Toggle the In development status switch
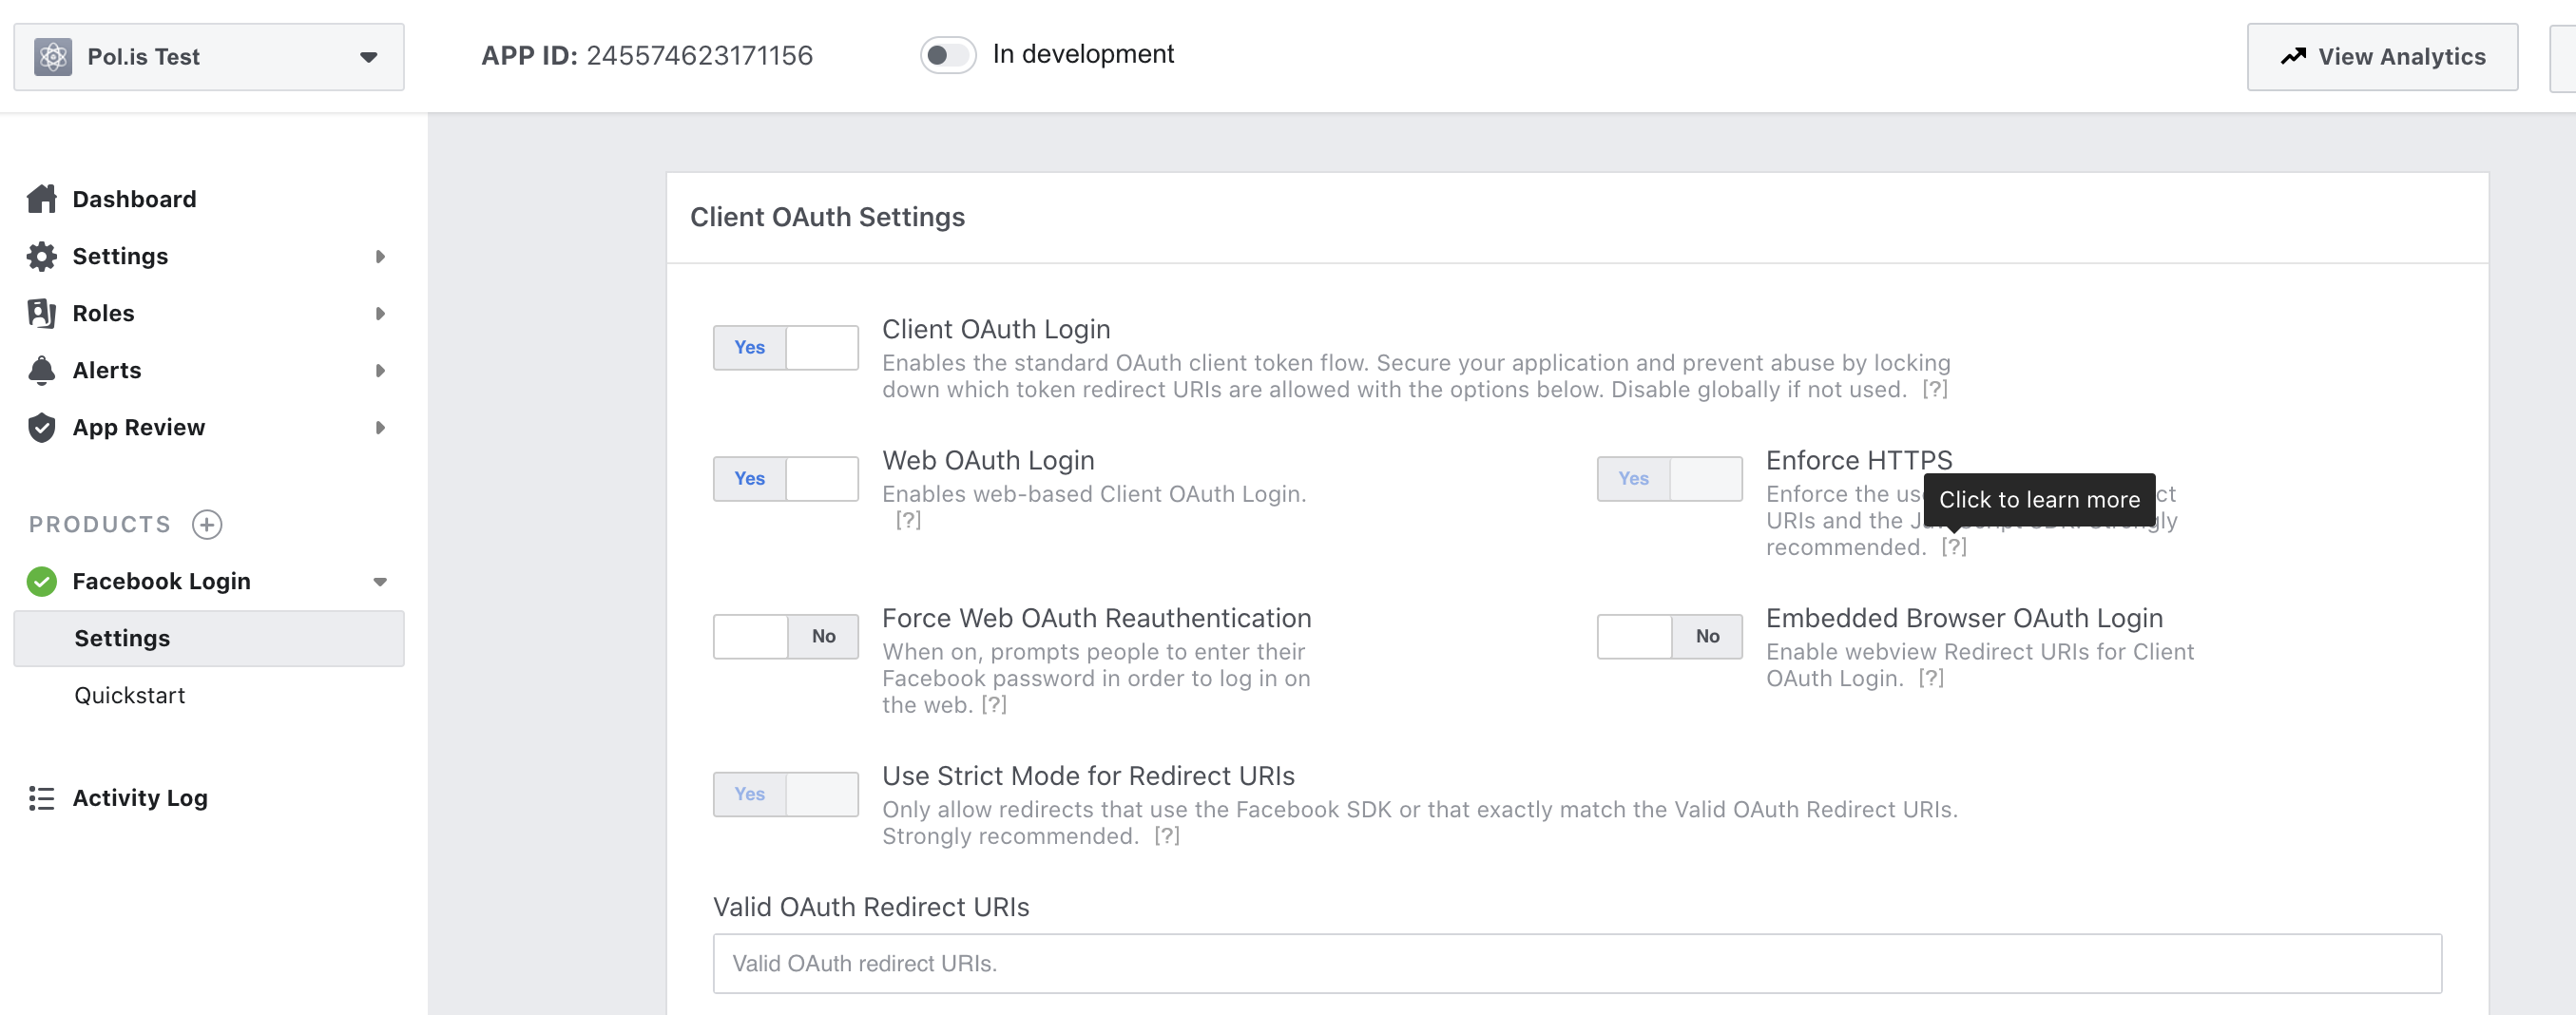Viewport: 2576px width, 1015px height. (947, 55)
